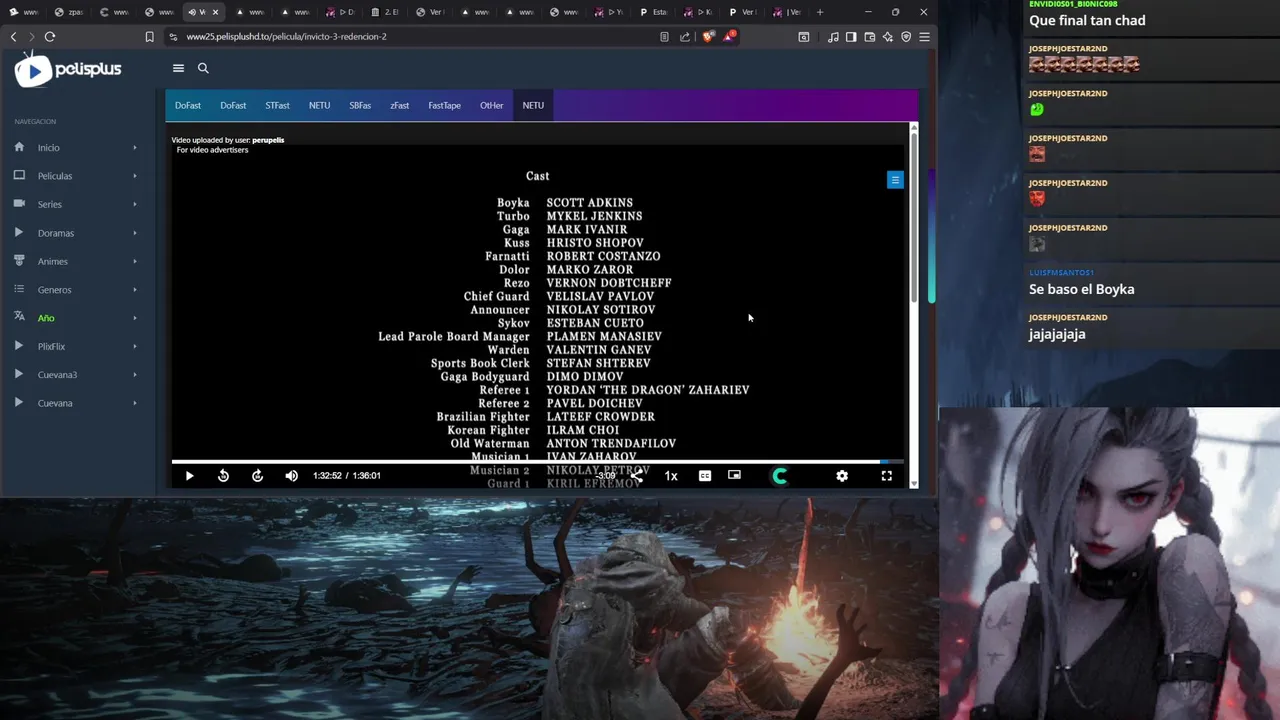
Task: Click the browser address bar URL
Action: (x=286, y=37)
